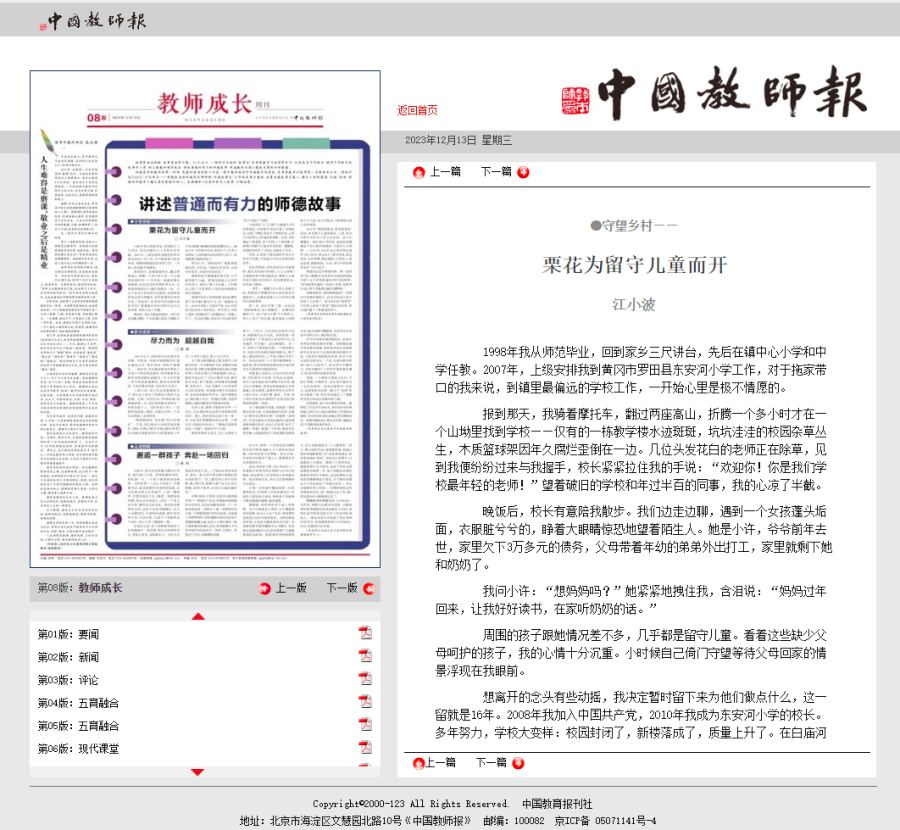
Task: Click the paragraph starting 1998年我从师范毕业
Action: point(631,370)
